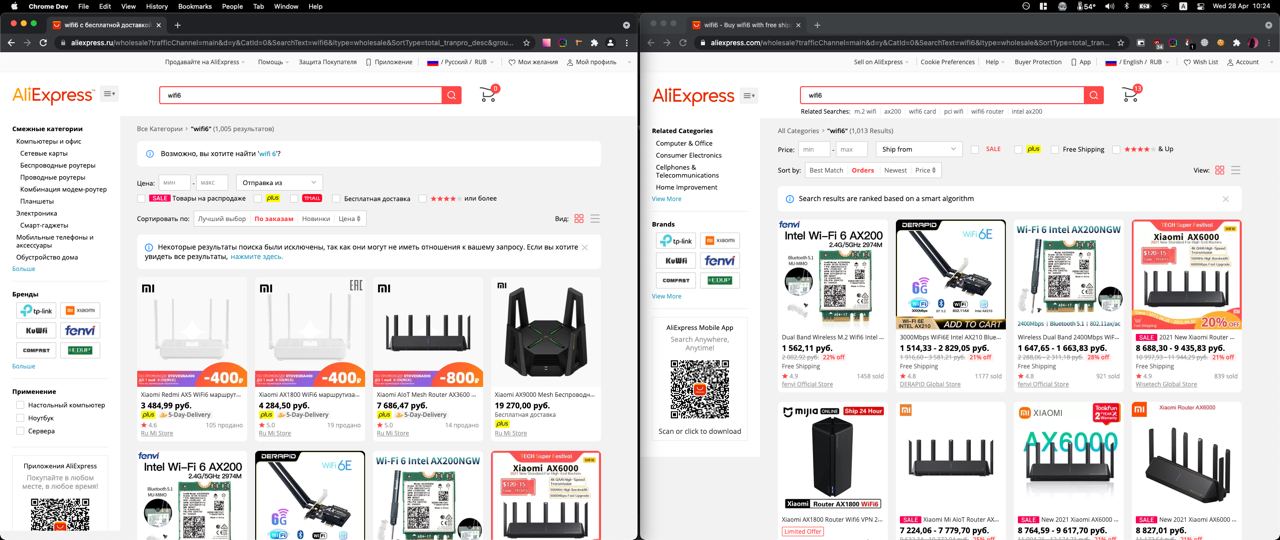The height and width of the screenshot is (540, 1280).
Task: Tick the four stars или более checkbox
Action: click(x=421, y=198)
